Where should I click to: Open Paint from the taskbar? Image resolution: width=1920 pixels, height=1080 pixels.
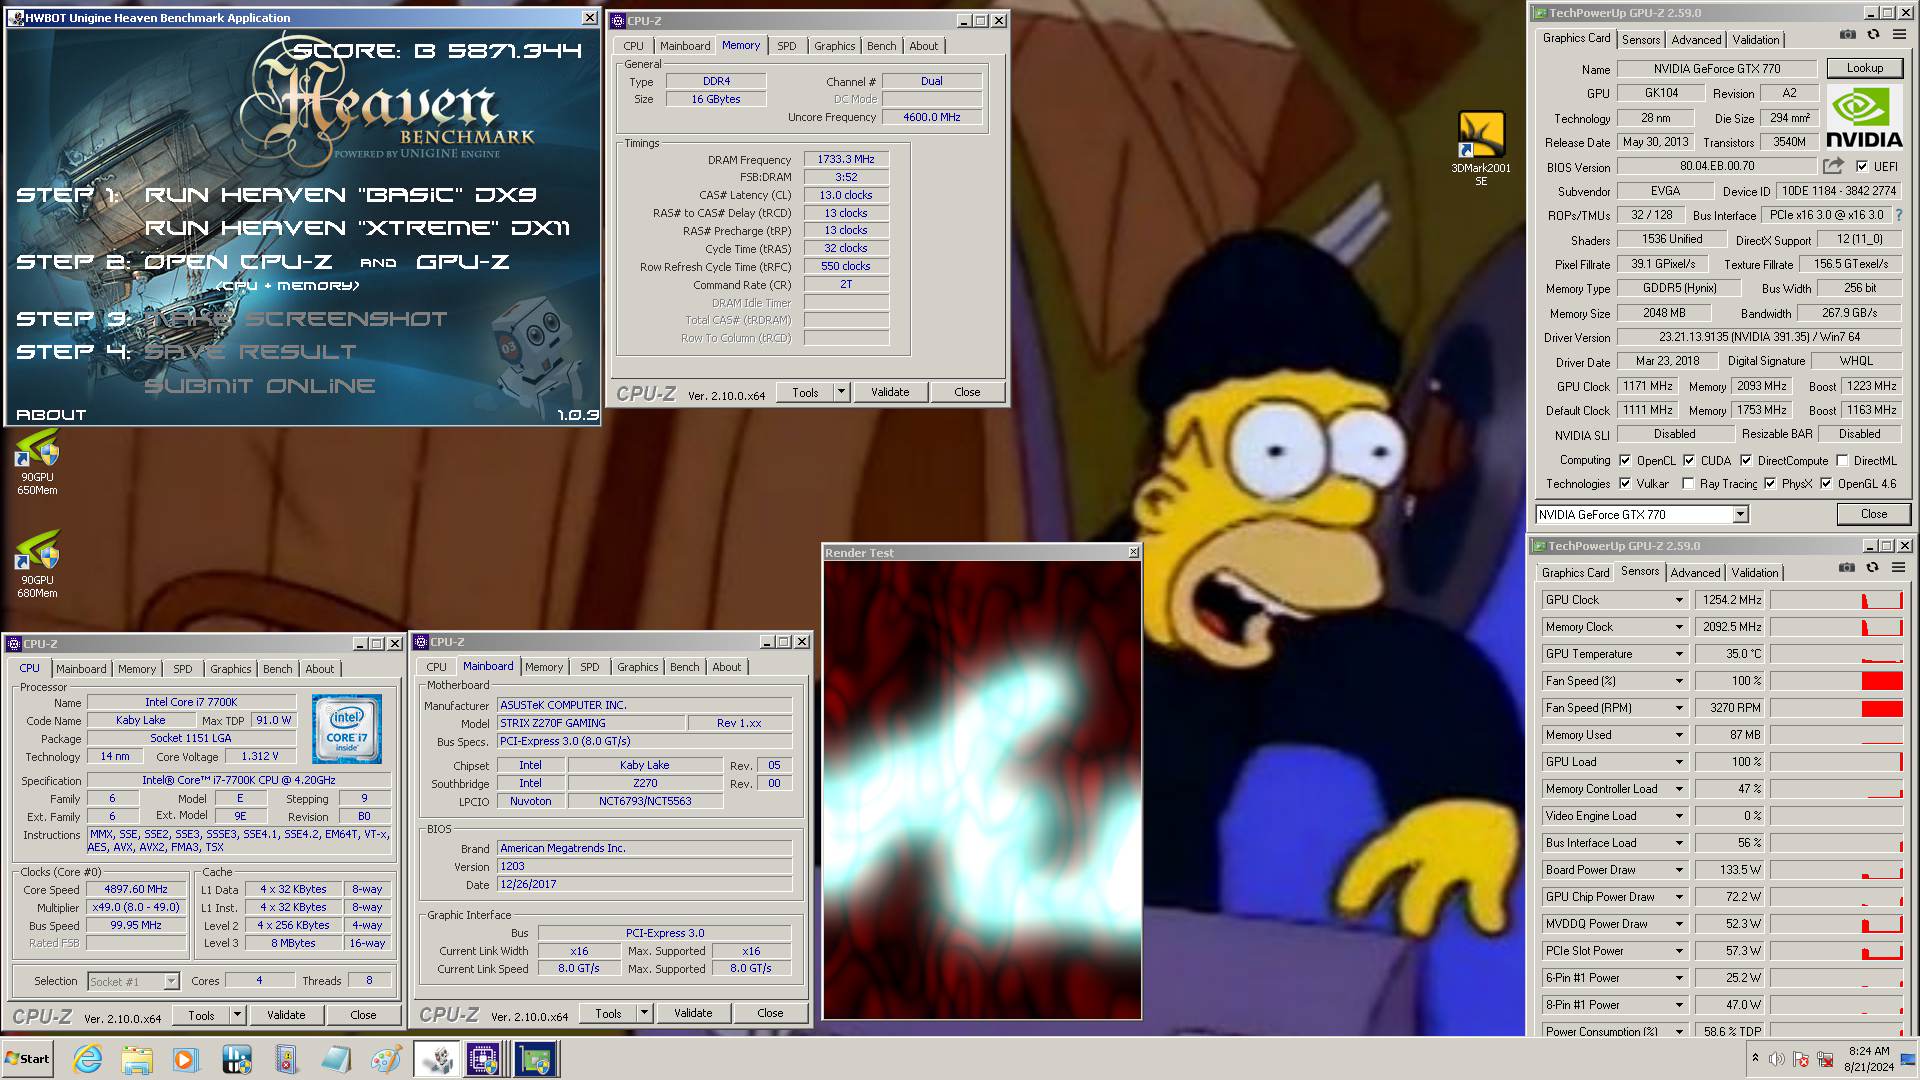pyautogui.click(x=385, y=1059)
